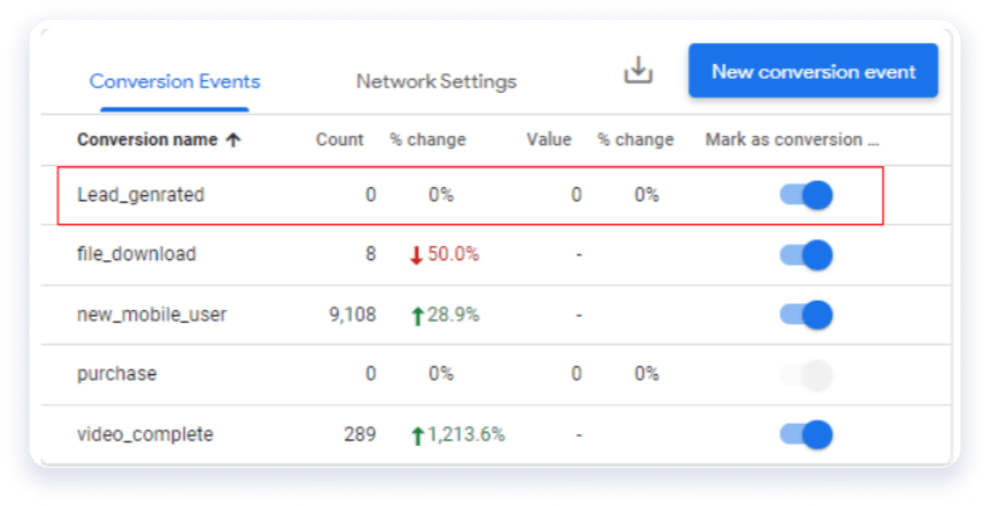The image size is (990, 506).
Task: Click the 9,108 count value
Action: [x=352, y=315]
